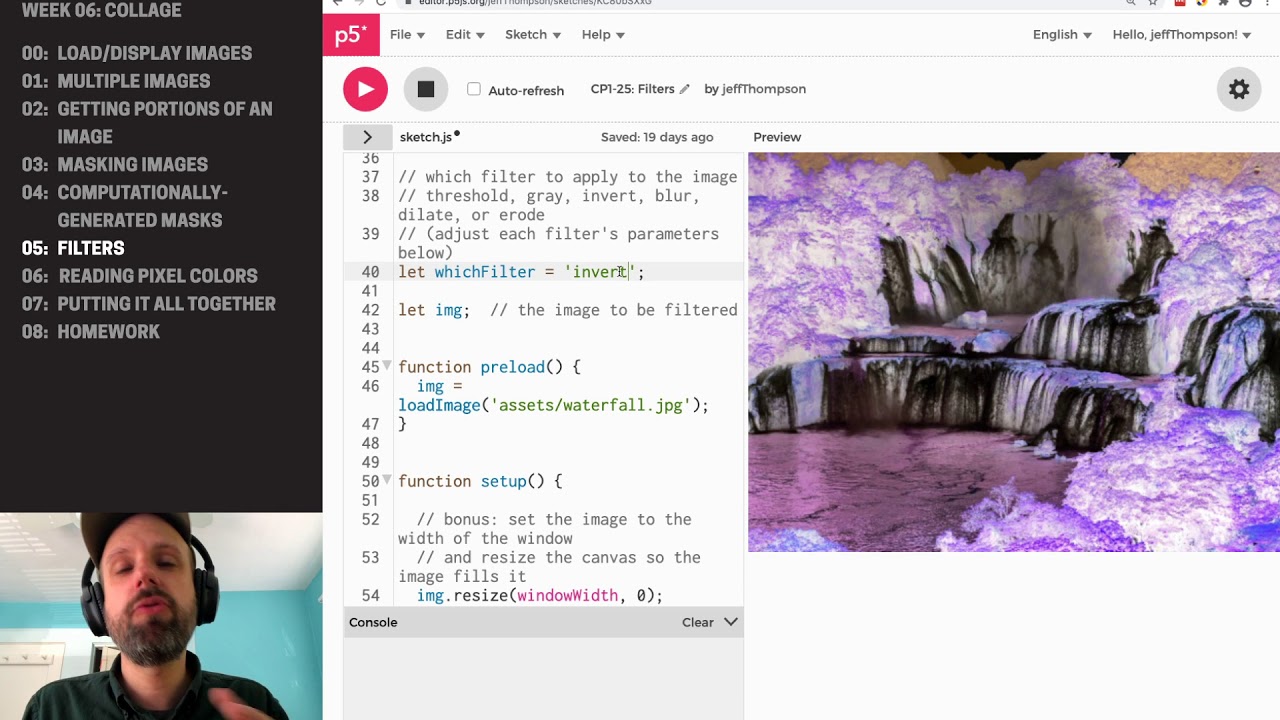Open the File menu
Viewport: 1280px width, 720px height.
pos(407,34)
